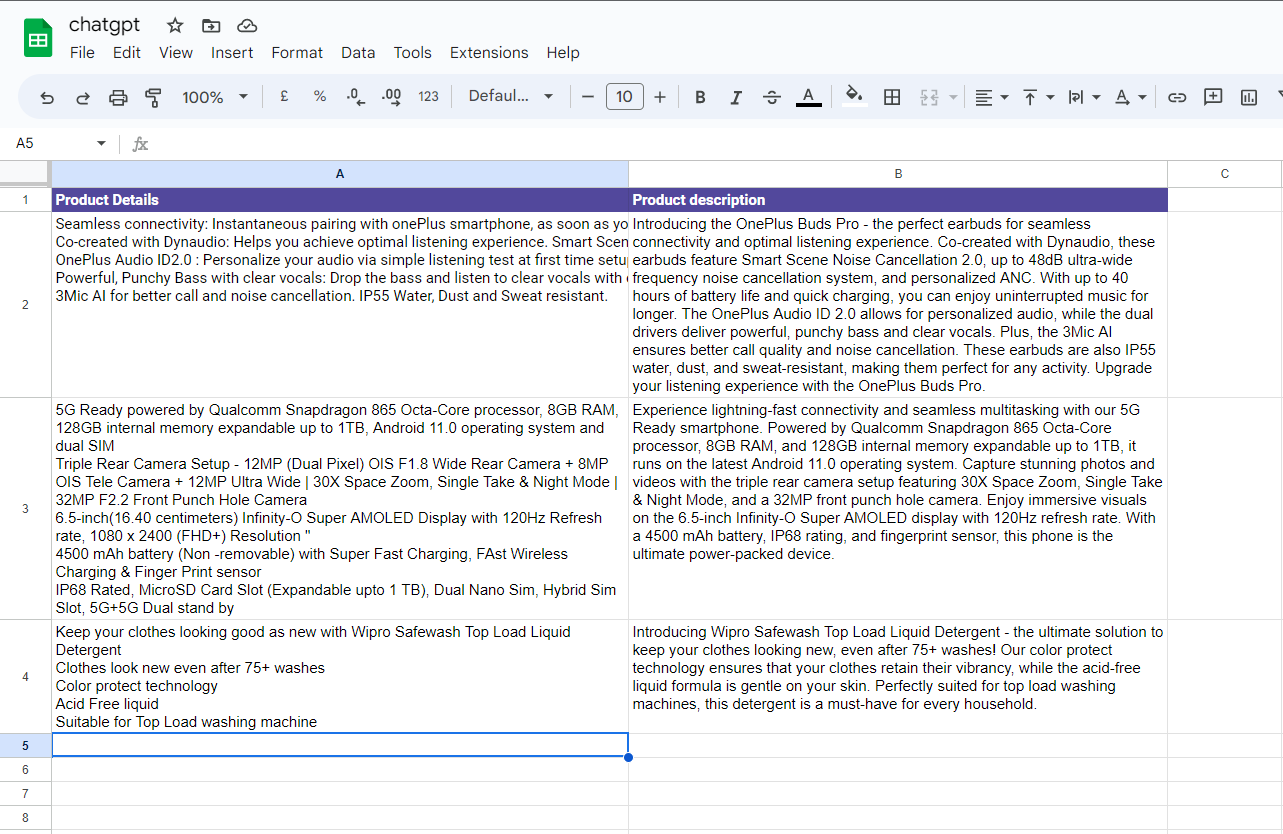This screenshot has height=834, width=1283.
Task: Select the Paint format roller icon
Action: (x=153, y=97)
